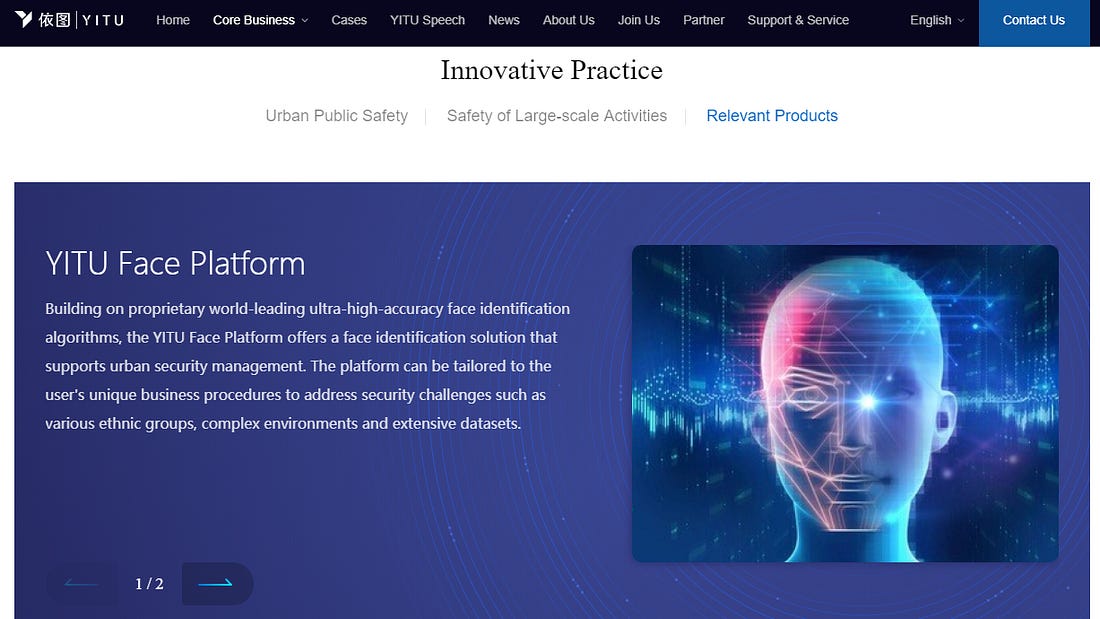Open the Home menu item
This screenshot has width=1100, height=619.
173,20
